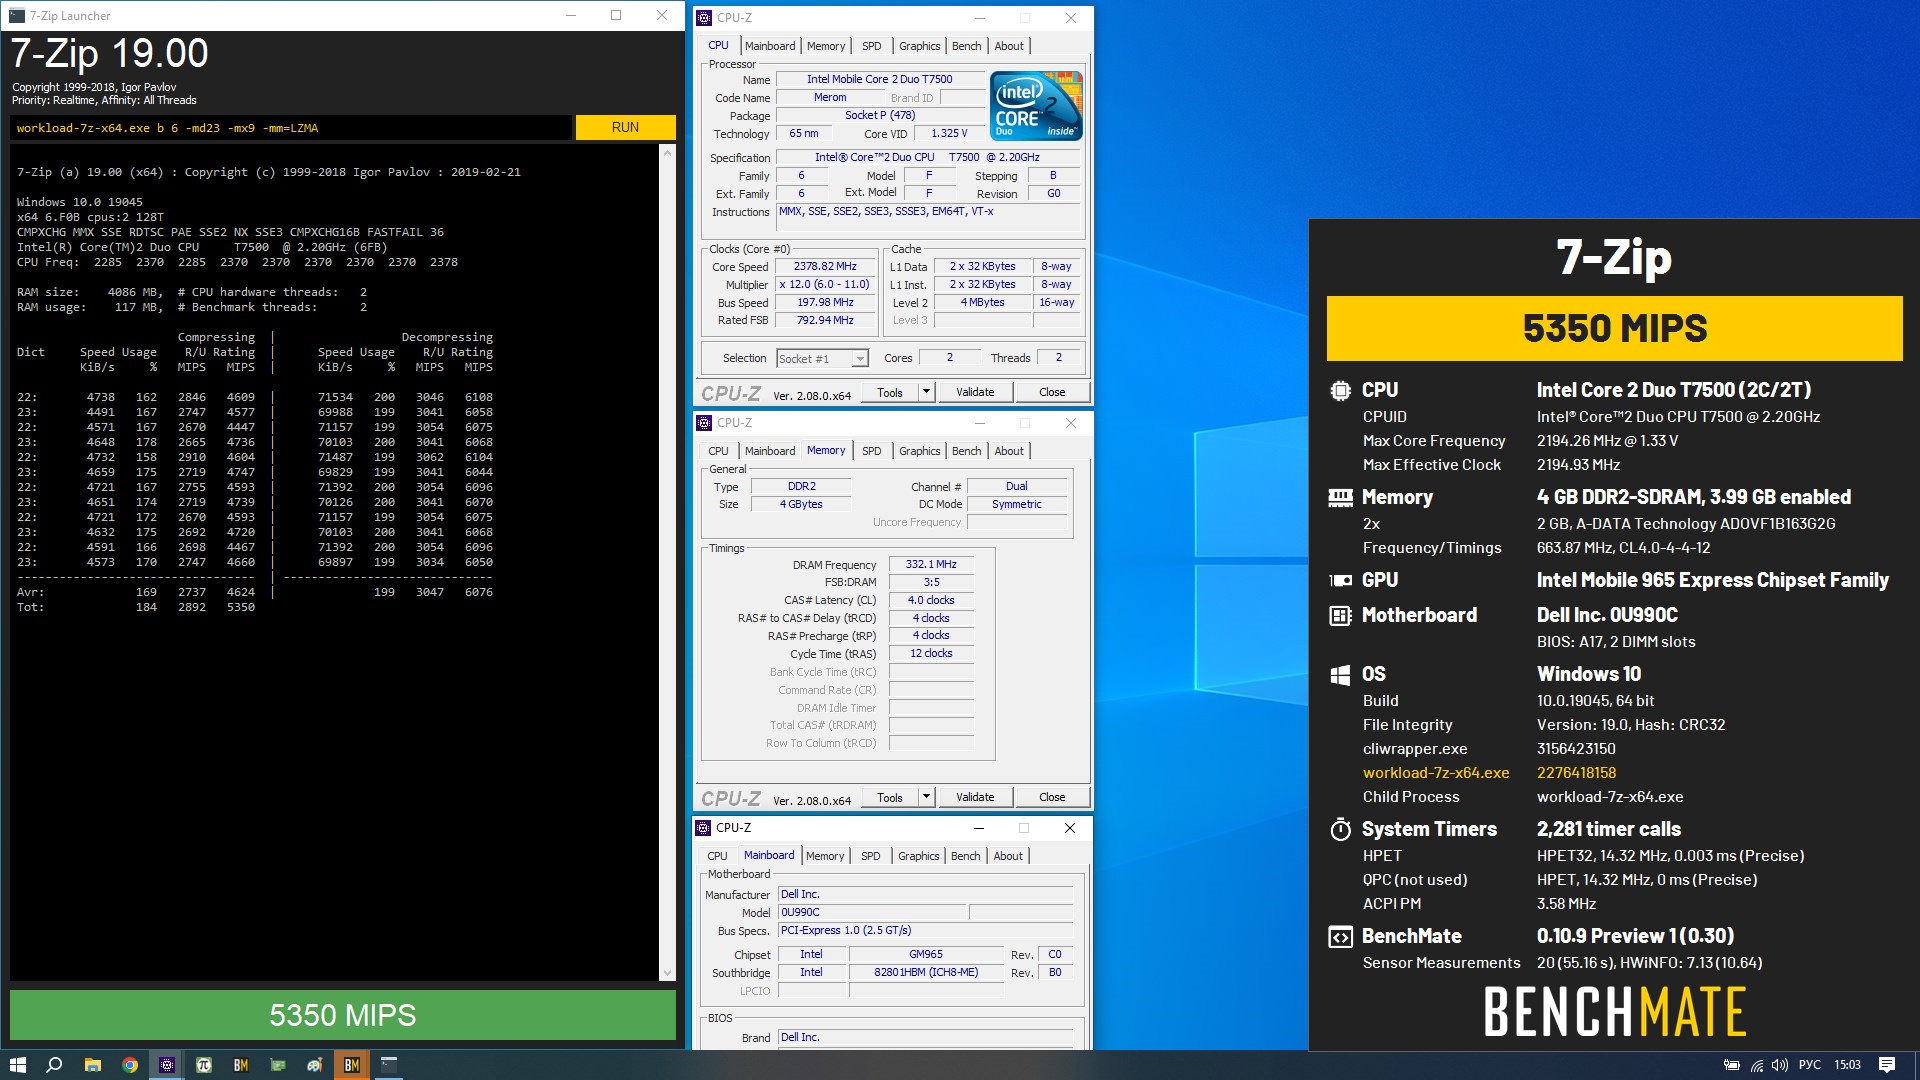This screenshot has height=1080, width=1920.
Task: Click the yellow 5350 MIPS banner in BenchMate
Action: point(1614,328)
